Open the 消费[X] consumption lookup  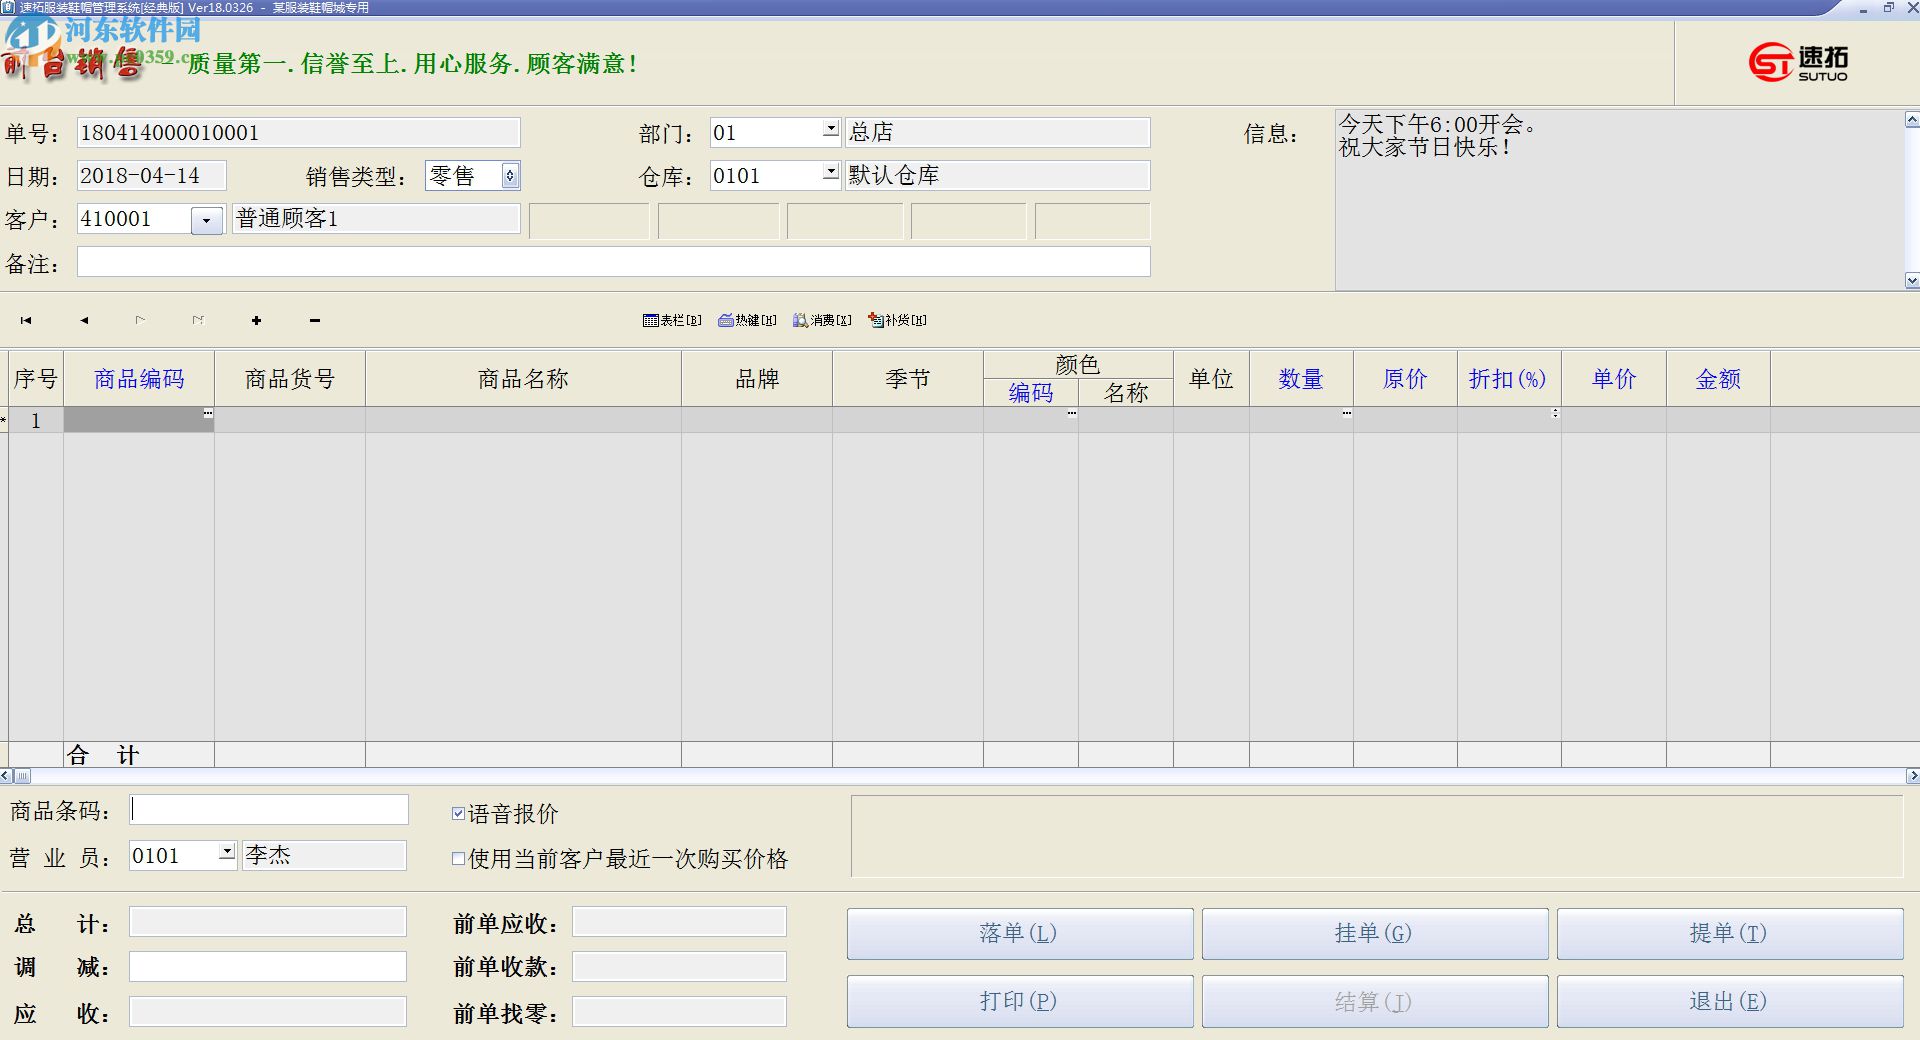[x=822, y=320]
